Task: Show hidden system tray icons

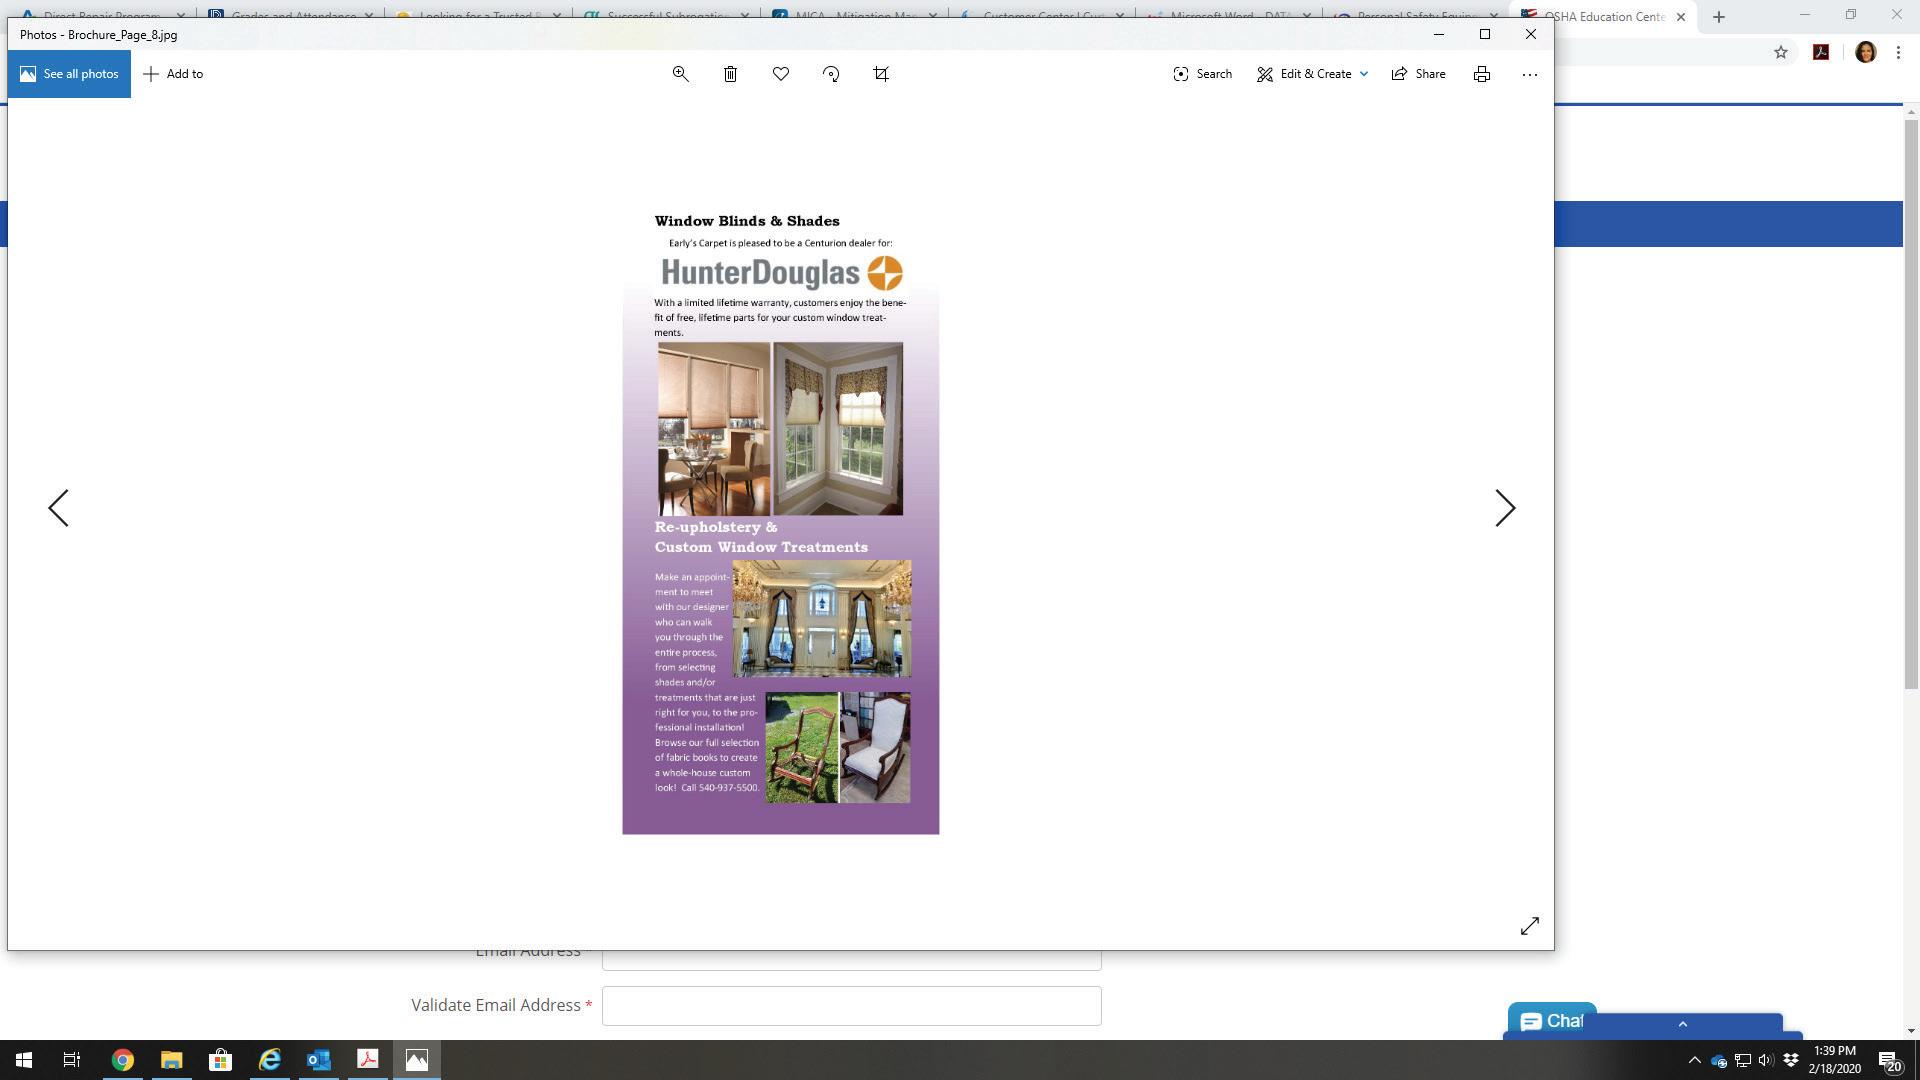Action: (1694, 1060)
